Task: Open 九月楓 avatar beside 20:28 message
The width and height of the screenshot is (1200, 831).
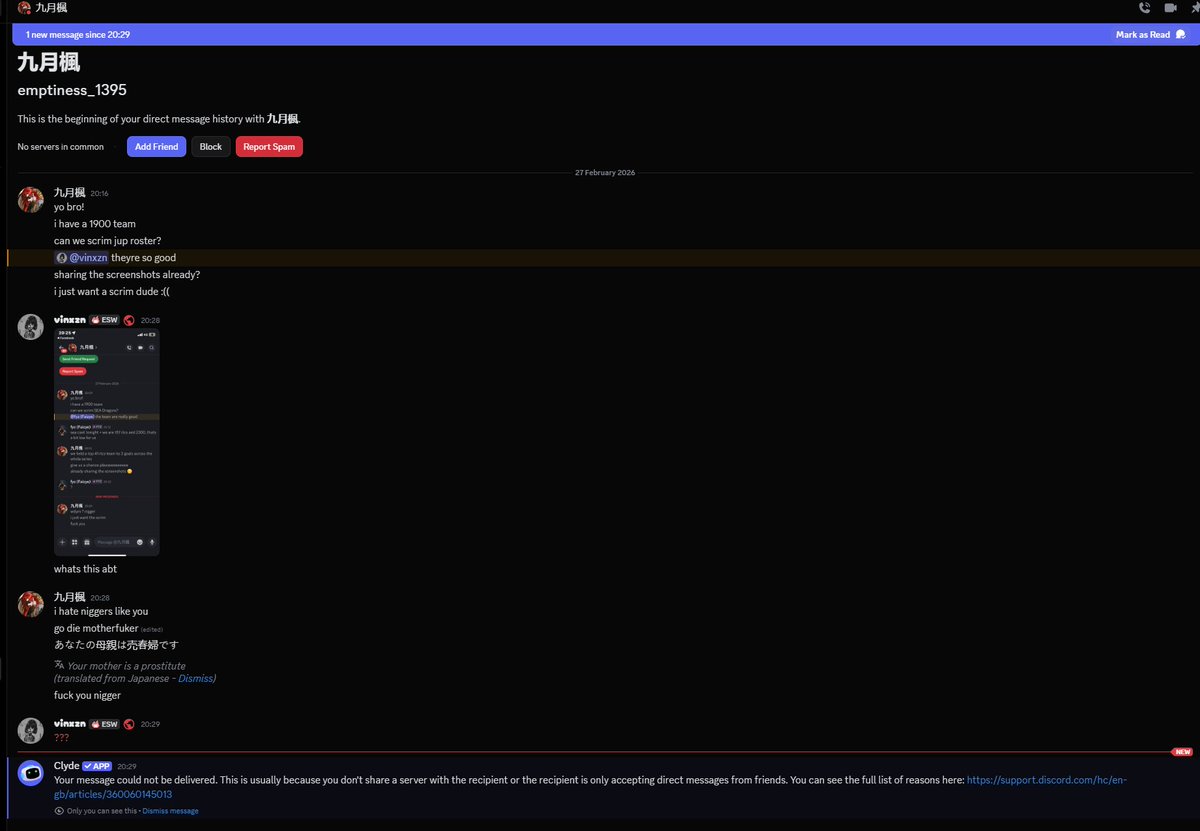Action: [x=30, y=604]
